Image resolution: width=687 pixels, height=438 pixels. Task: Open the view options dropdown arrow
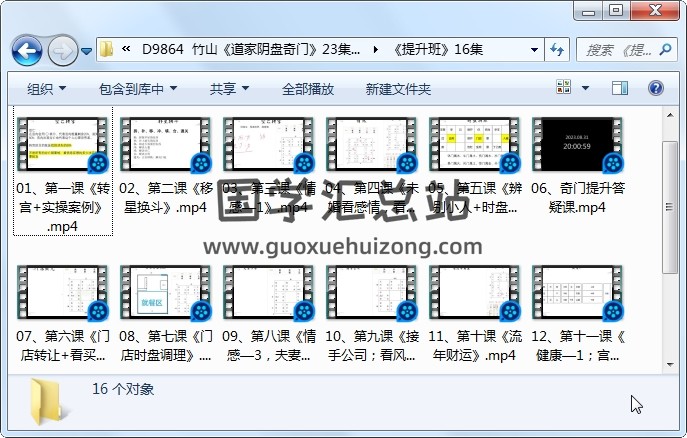[x=585, y=88]
